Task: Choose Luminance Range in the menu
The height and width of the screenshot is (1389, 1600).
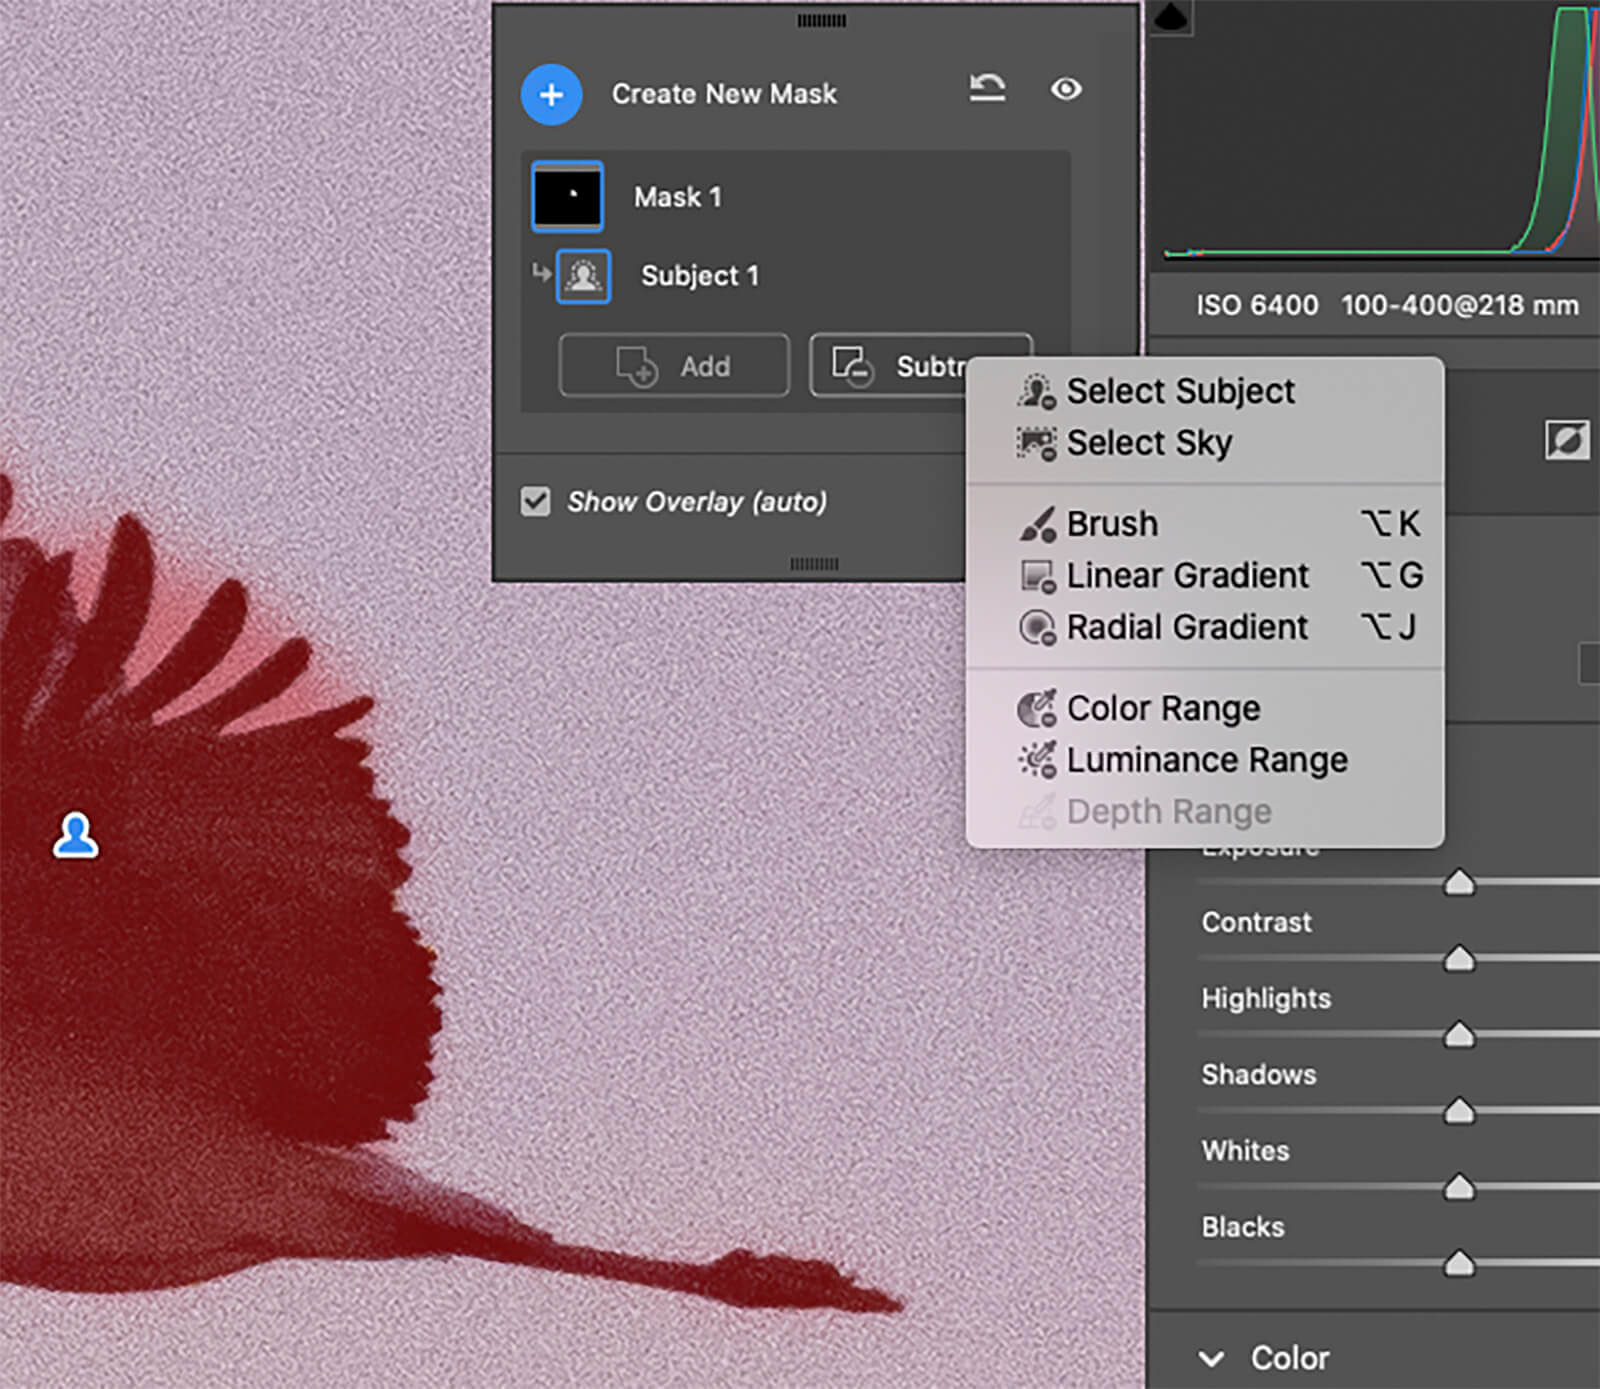Action: click(1206, 761)
